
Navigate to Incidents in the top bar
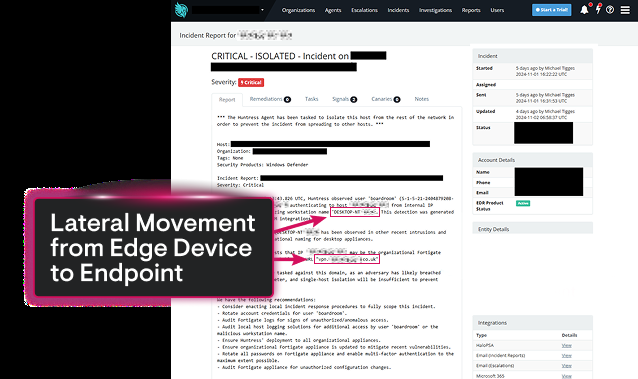click(x=398, y=10)
